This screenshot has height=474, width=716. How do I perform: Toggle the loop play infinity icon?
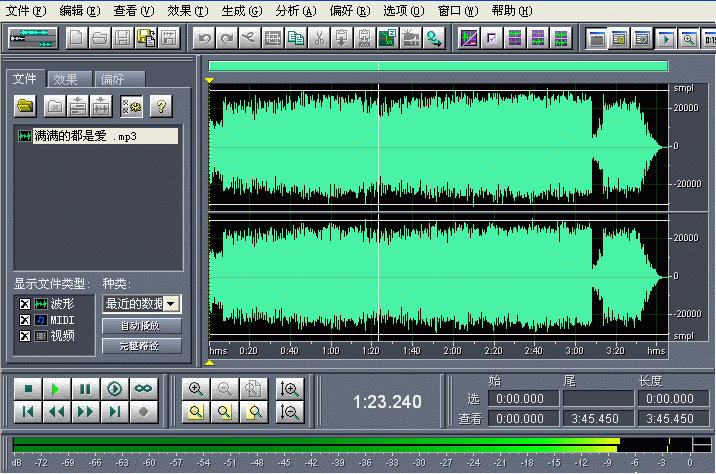coord(144,389)
